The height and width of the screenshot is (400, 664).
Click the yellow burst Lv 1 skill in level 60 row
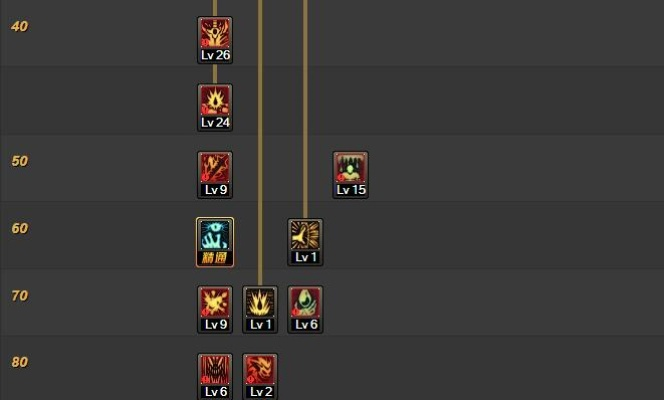tap(305, 242)
